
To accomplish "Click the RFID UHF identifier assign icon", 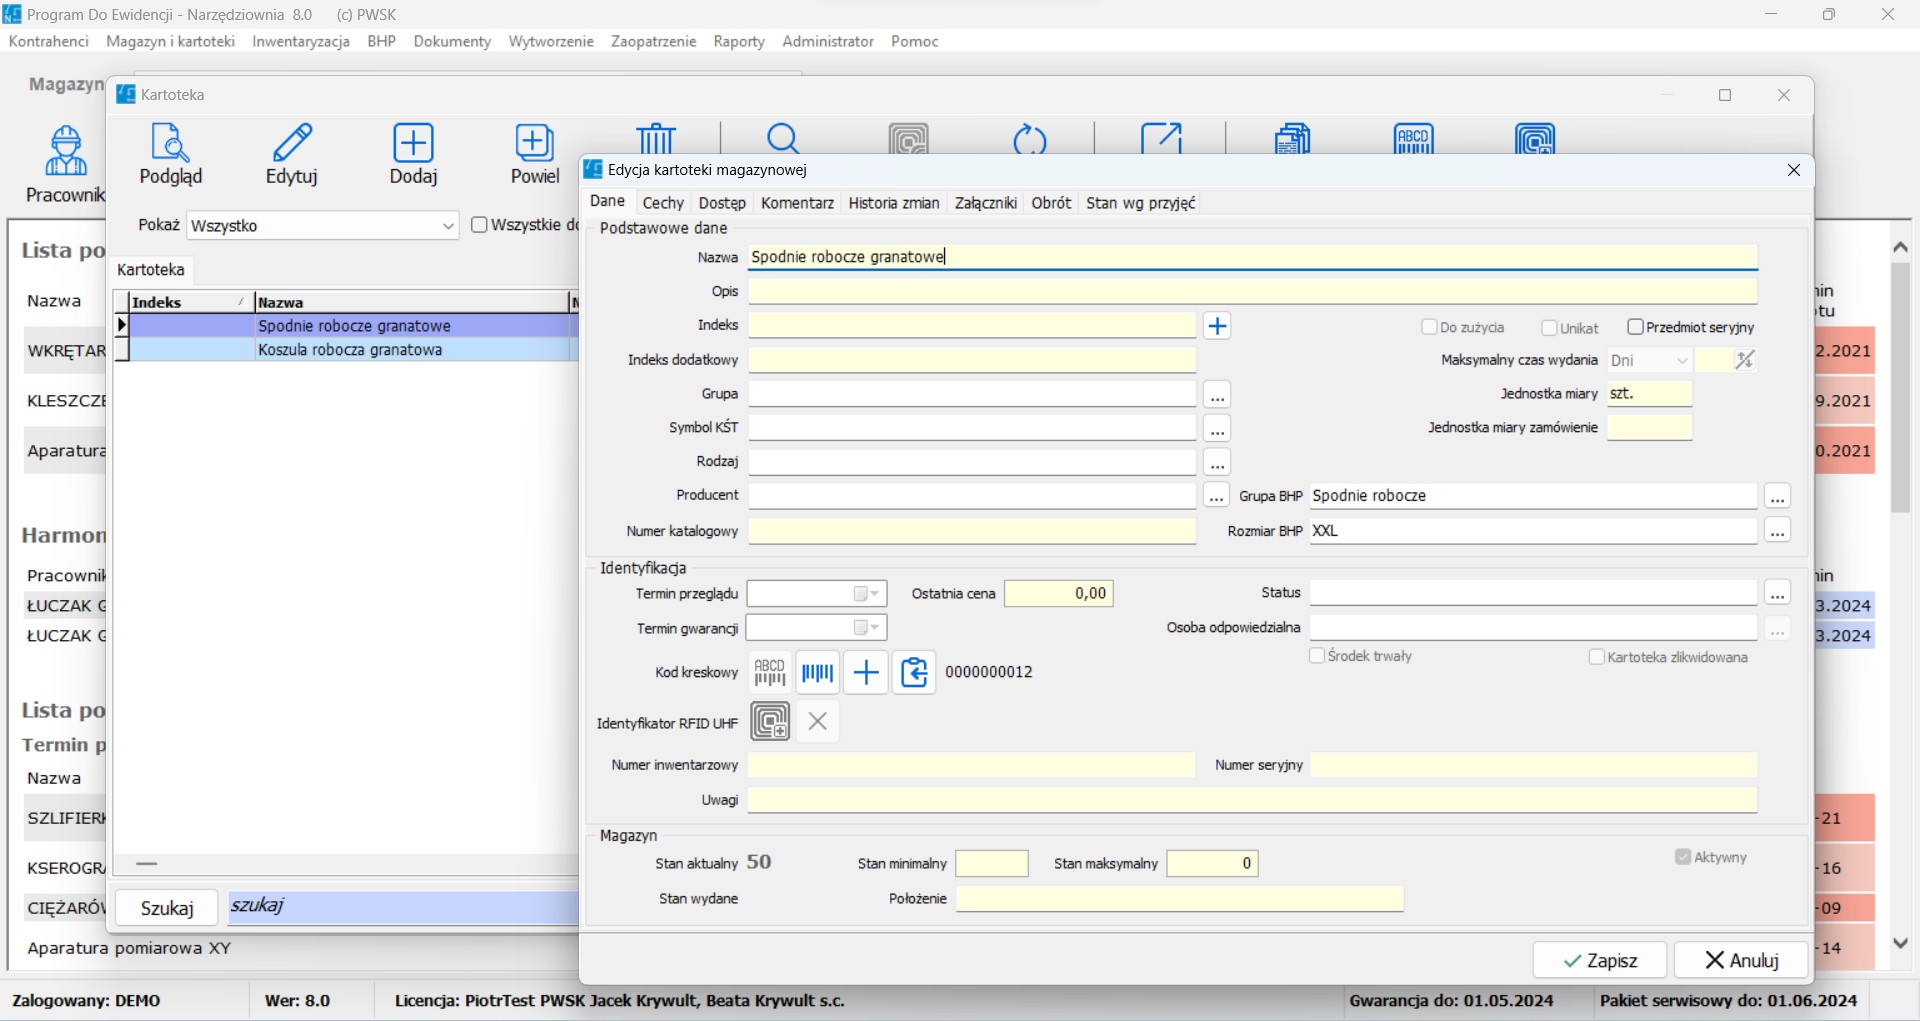I will point(770,722).
